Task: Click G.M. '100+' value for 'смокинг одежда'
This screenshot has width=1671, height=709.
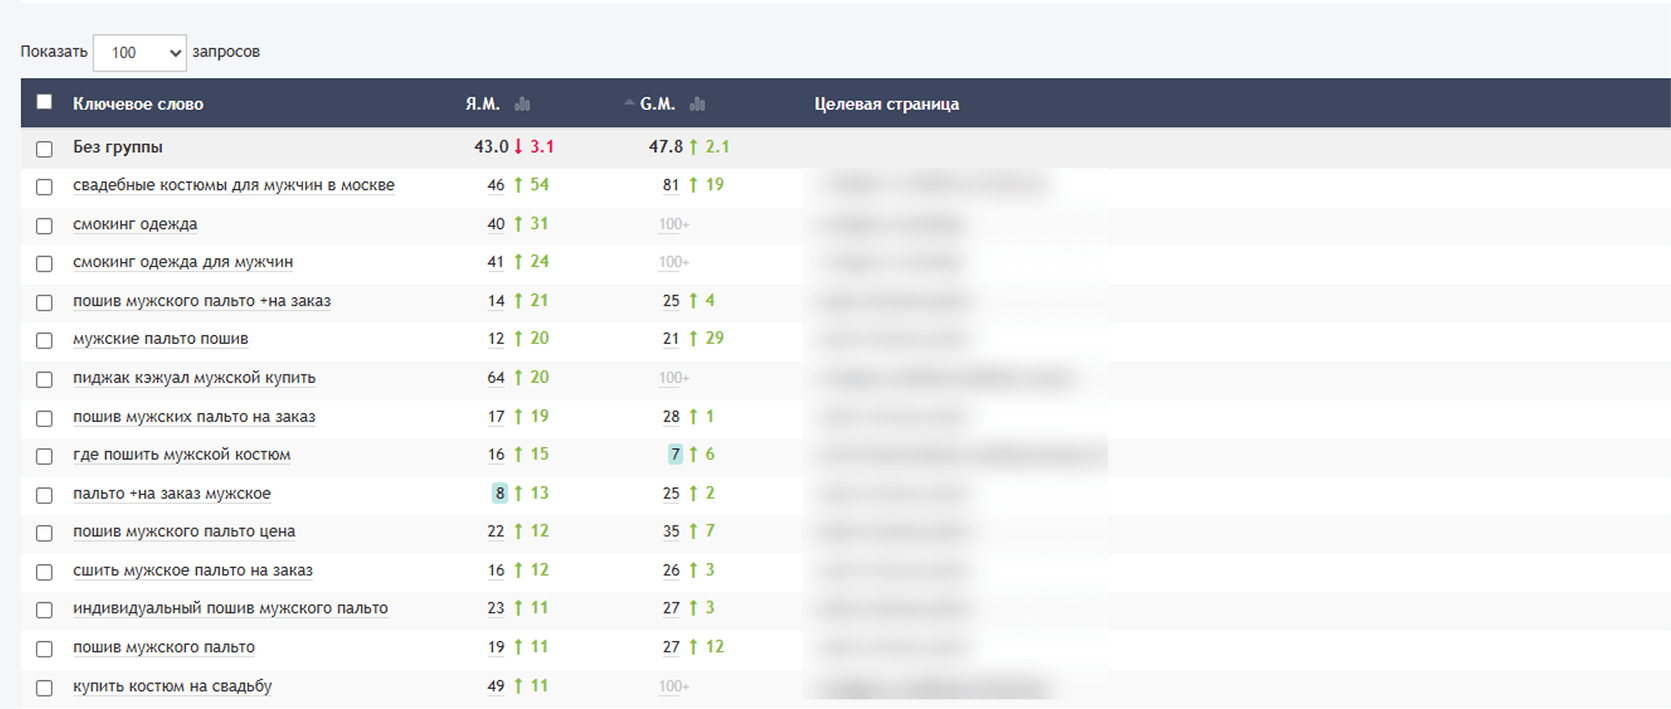Action: [674, 224]
